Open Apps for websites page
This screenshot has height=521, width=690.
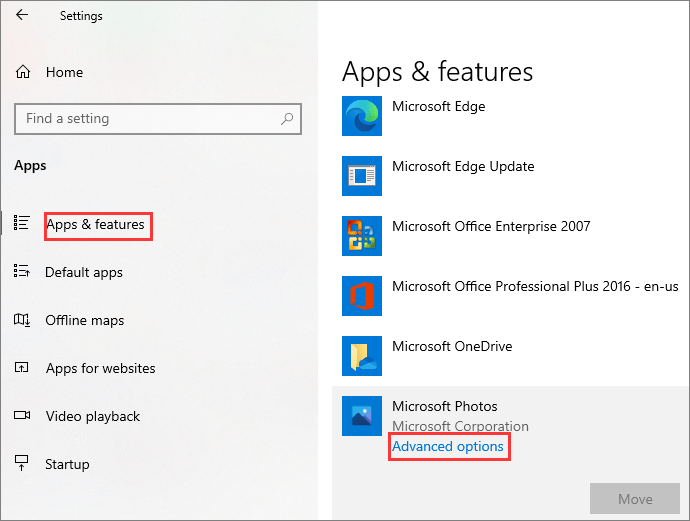point(100,368)
